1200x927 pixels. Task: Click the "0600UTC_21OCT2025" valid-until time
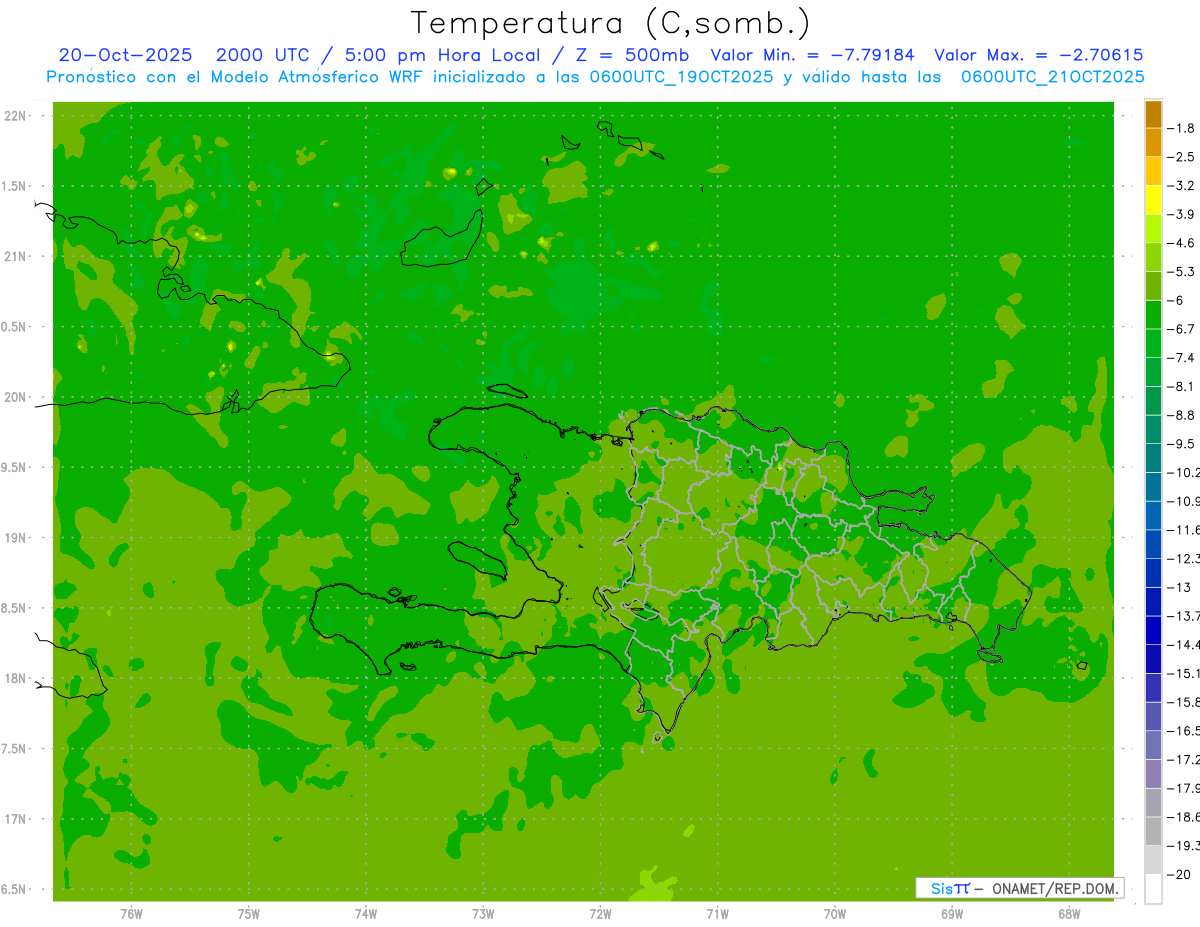click(x=1053, y=76)
